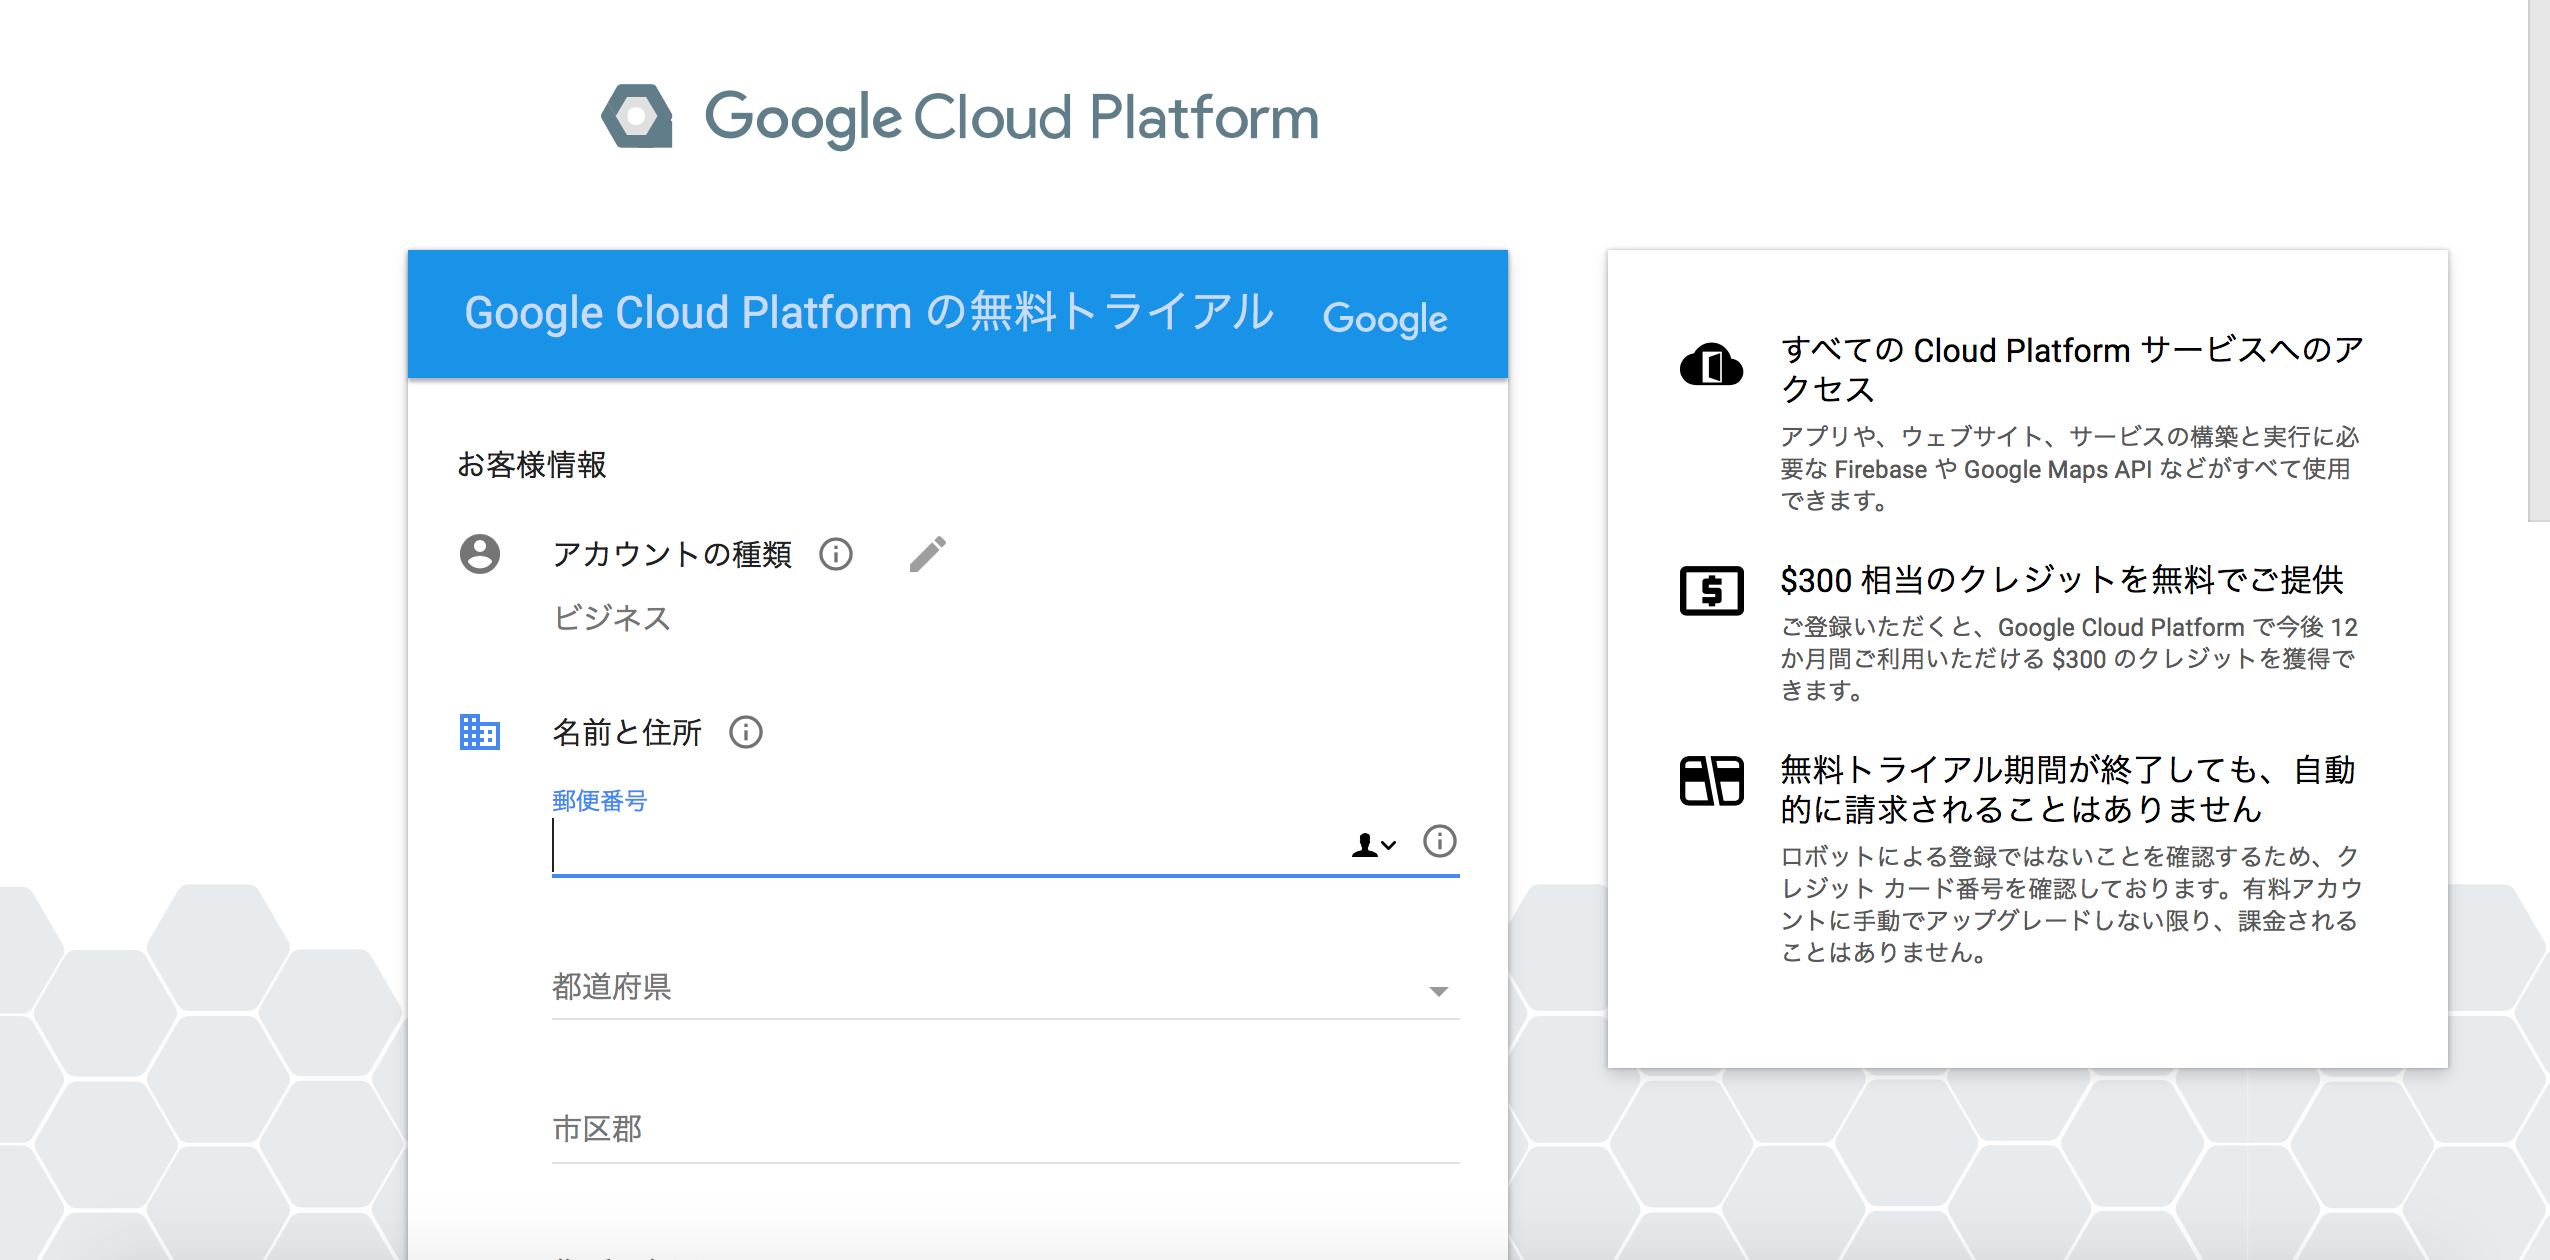Click the ビジネス account type value
The height and width of the screenshot is (1260, 2550).
pyautogui.click(x=612, y=618)
